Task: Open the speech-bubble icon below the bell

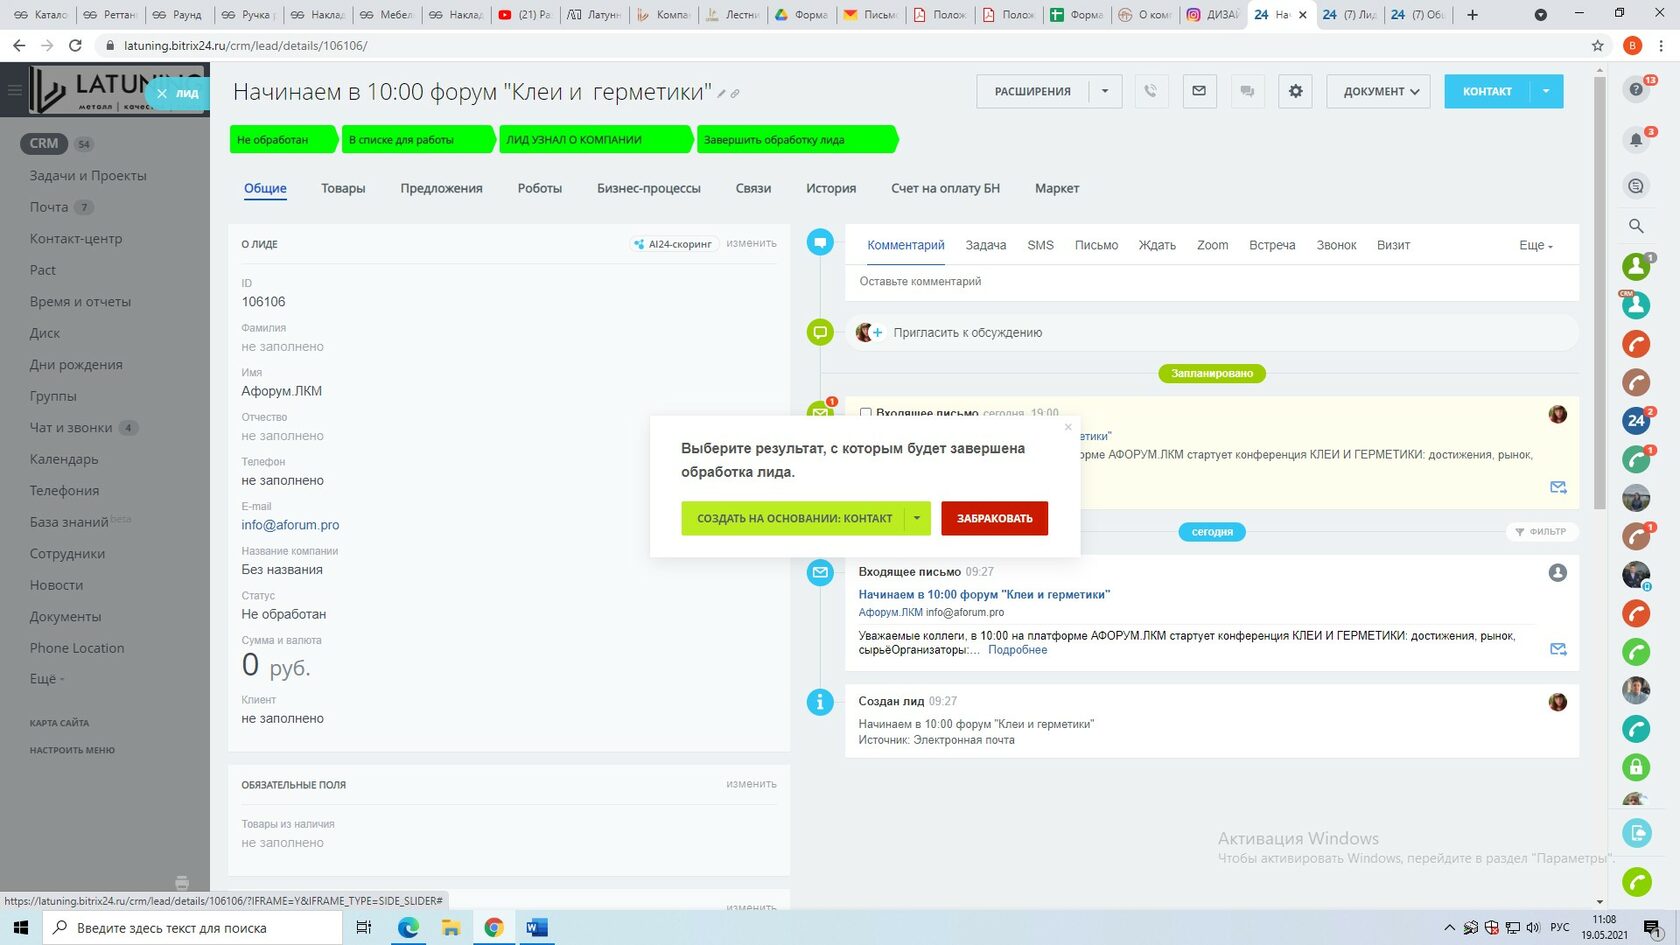Action: 1636,186
